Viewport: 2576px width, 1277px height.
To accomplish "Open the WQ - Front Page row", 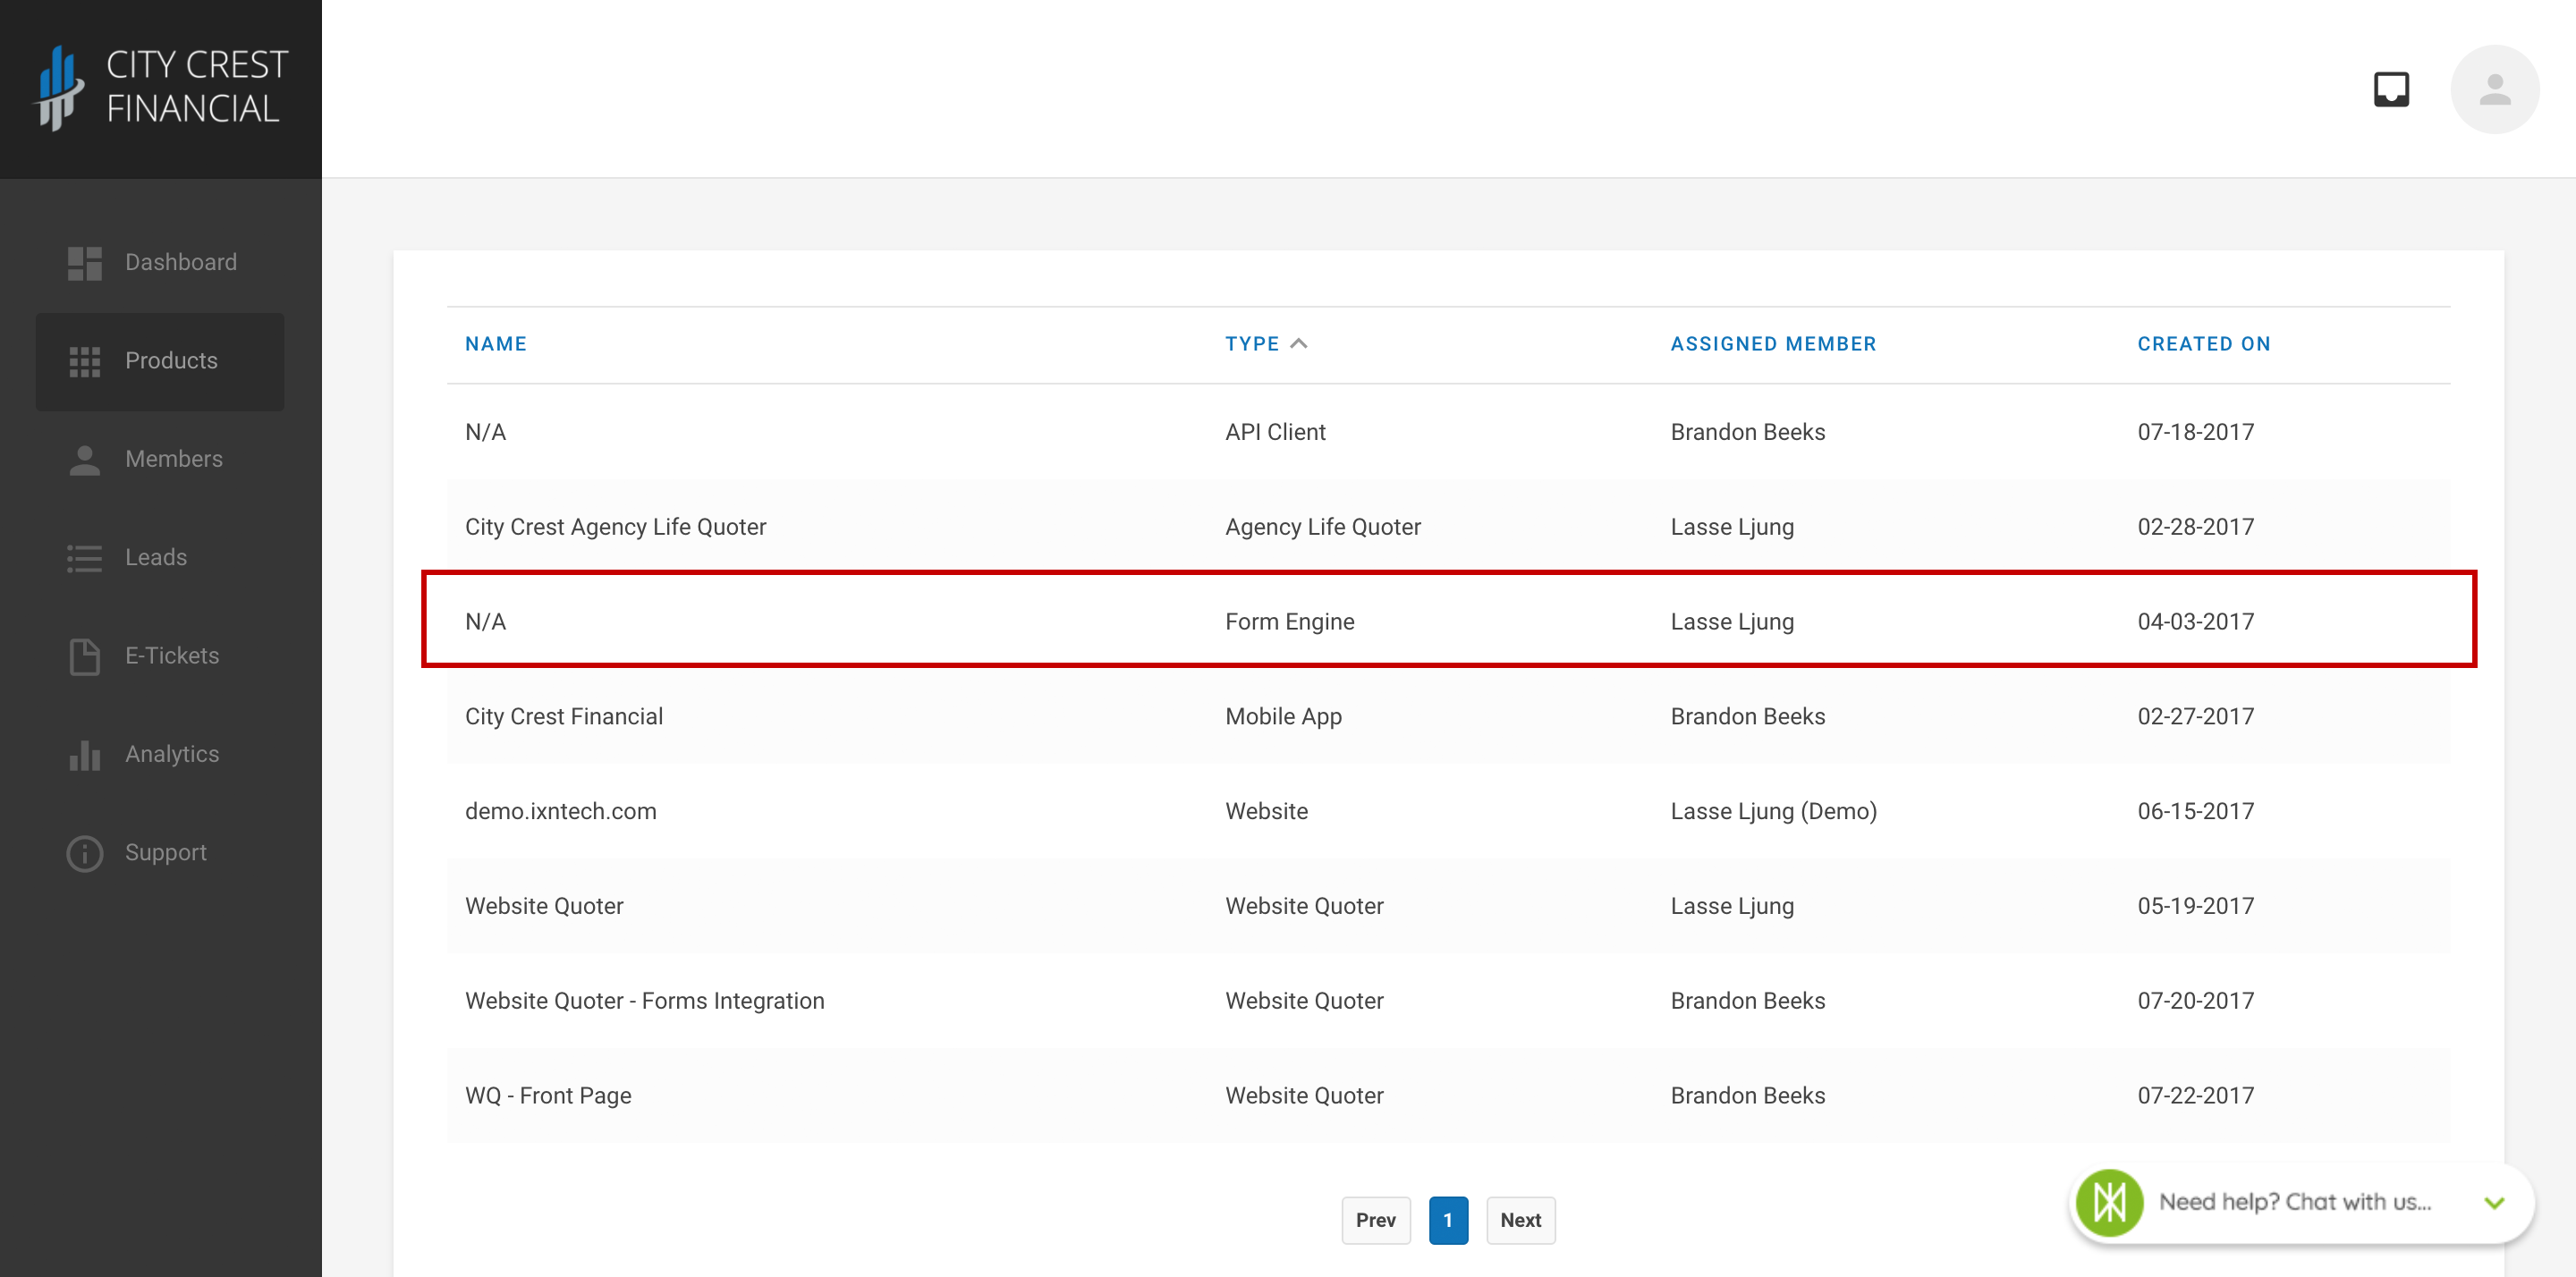I will point(1448,1095).
